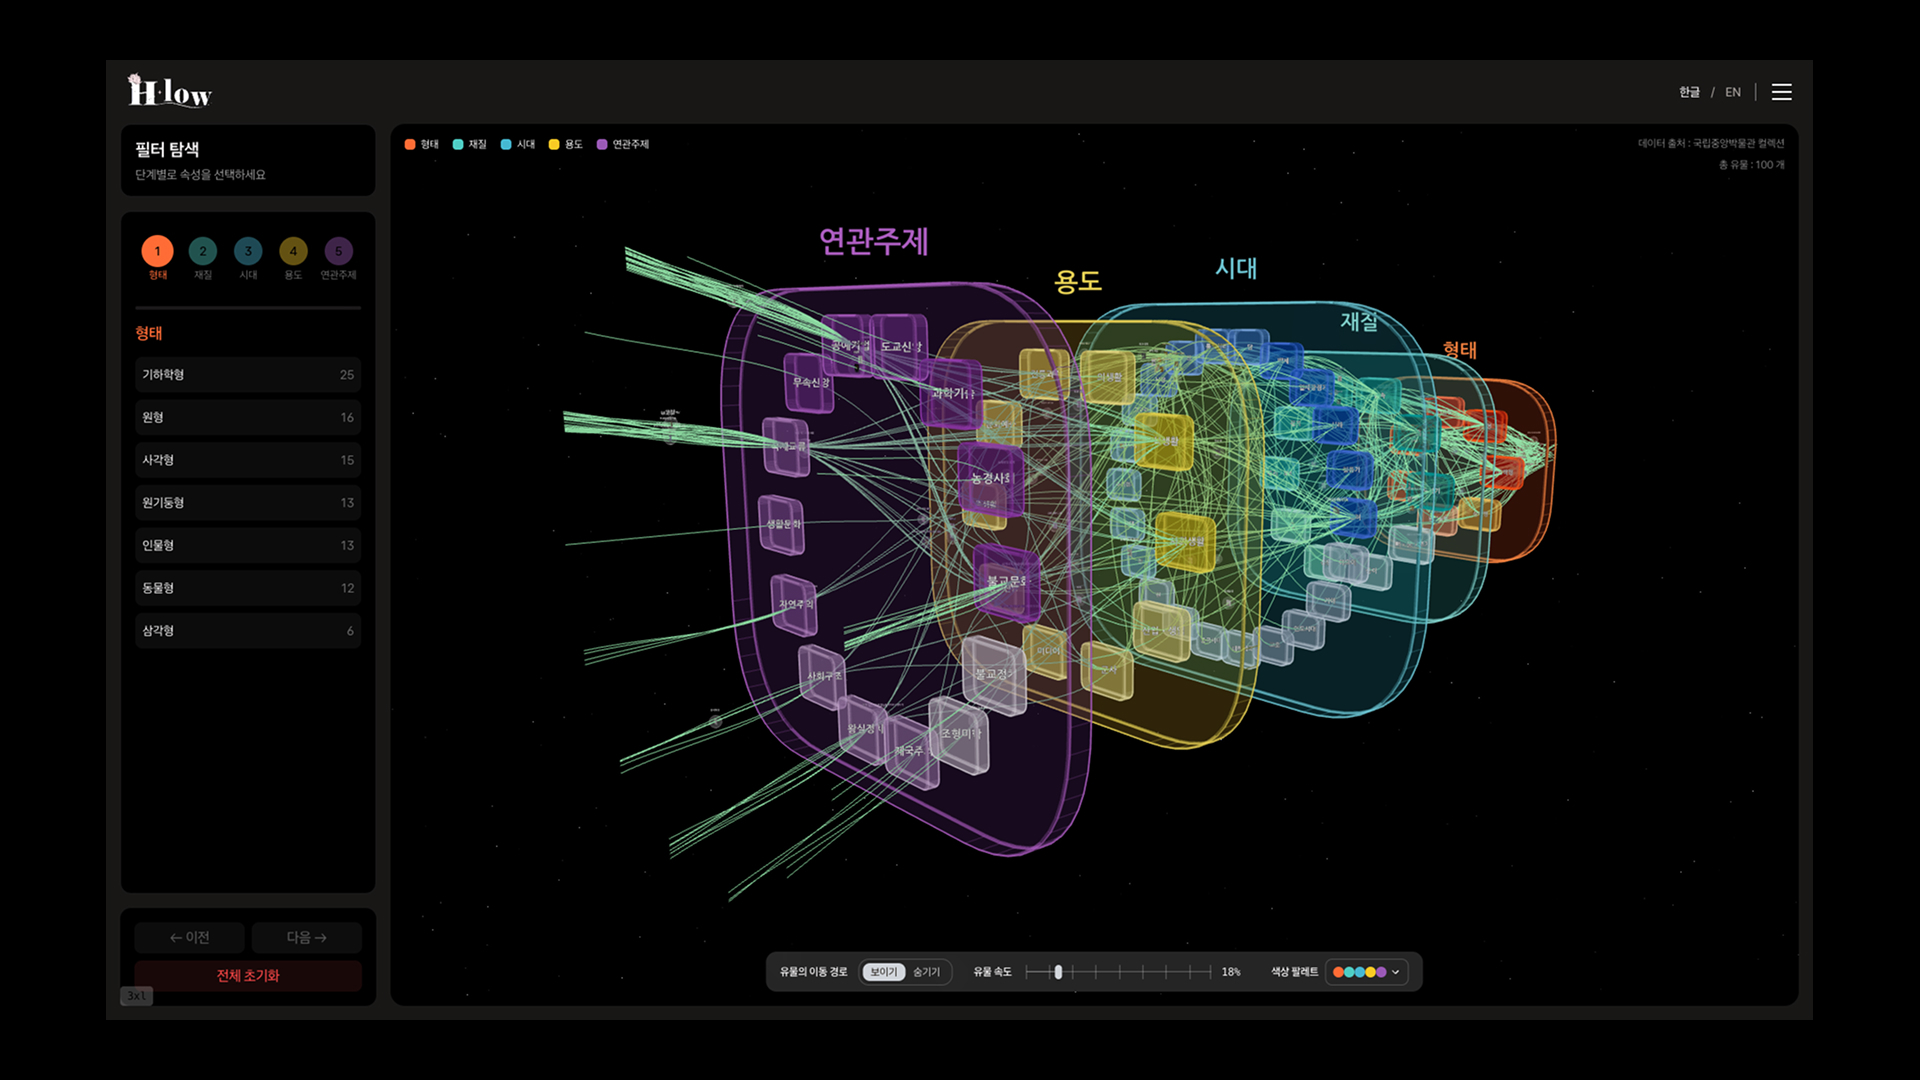Toggle artifact path to 보이기
This screenshot has width=1920, height=1080.
883,972
